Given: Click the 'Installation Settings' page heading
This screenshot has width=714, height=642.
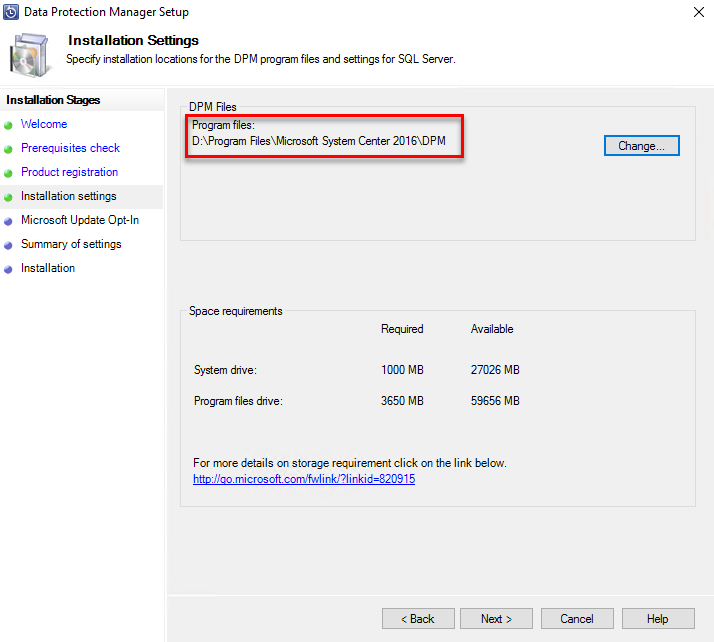Looking at the screenshot, I should point(133,41).
